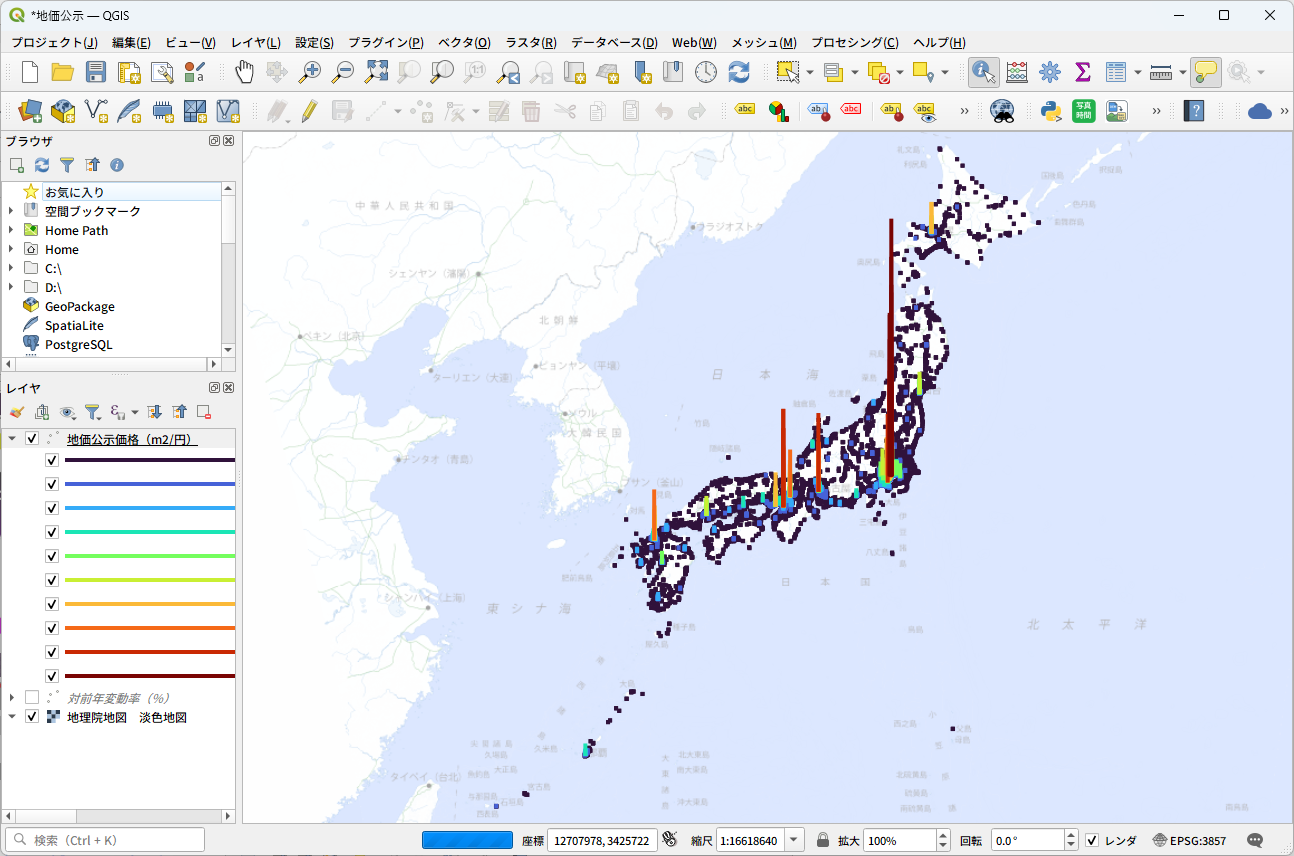Open the Processing Toolbox gear icon
Viewport: 1294px width, 856px height.
coord(1049,72)
